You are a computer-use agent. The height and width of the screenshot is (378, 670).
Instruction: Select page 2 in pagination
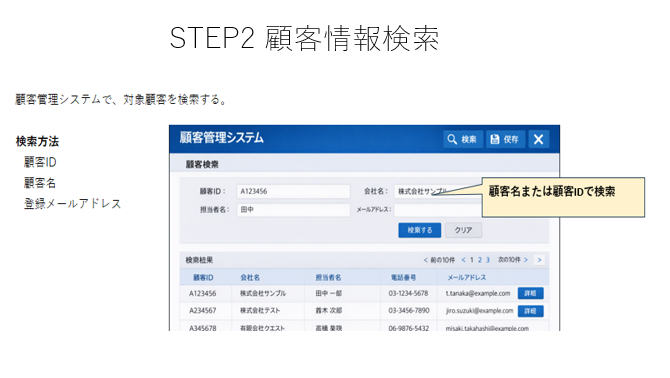coord(480,260)
